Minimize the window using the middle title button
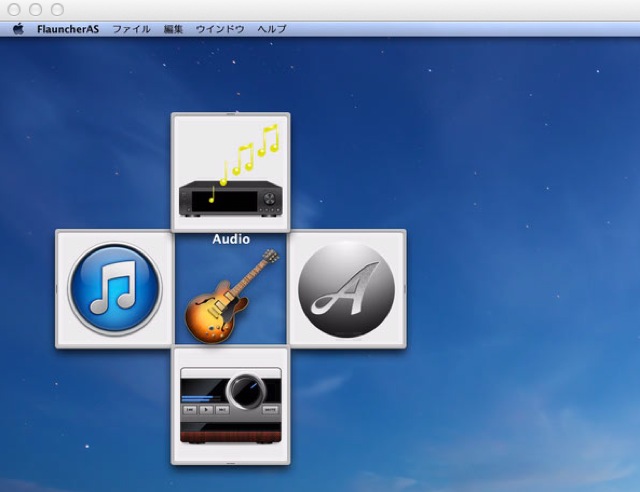 click(x=35, y=9)
